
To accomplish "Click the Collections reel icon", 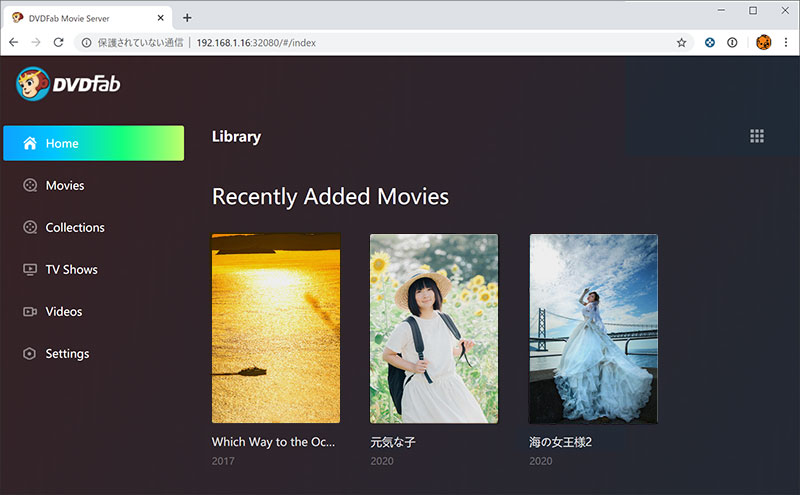I will click(x=30, y=227).
